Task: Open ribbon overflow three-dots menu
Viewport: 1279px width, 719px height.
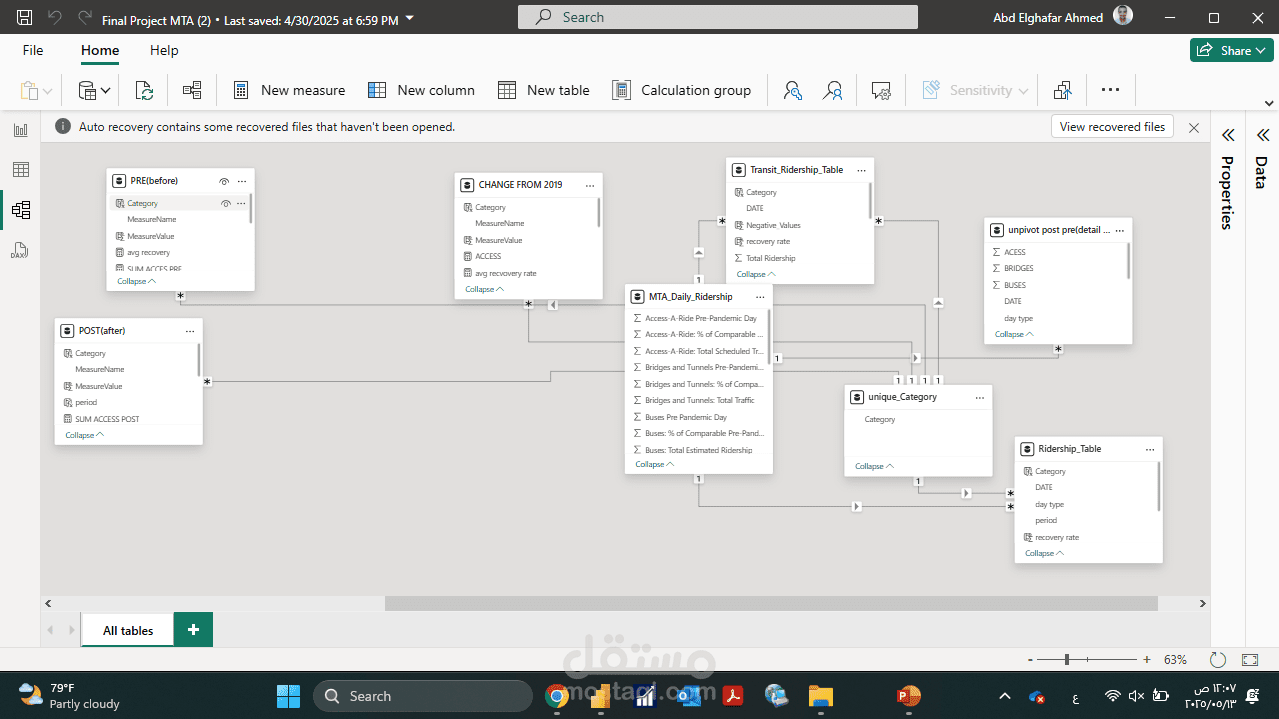Action: 1110,90
